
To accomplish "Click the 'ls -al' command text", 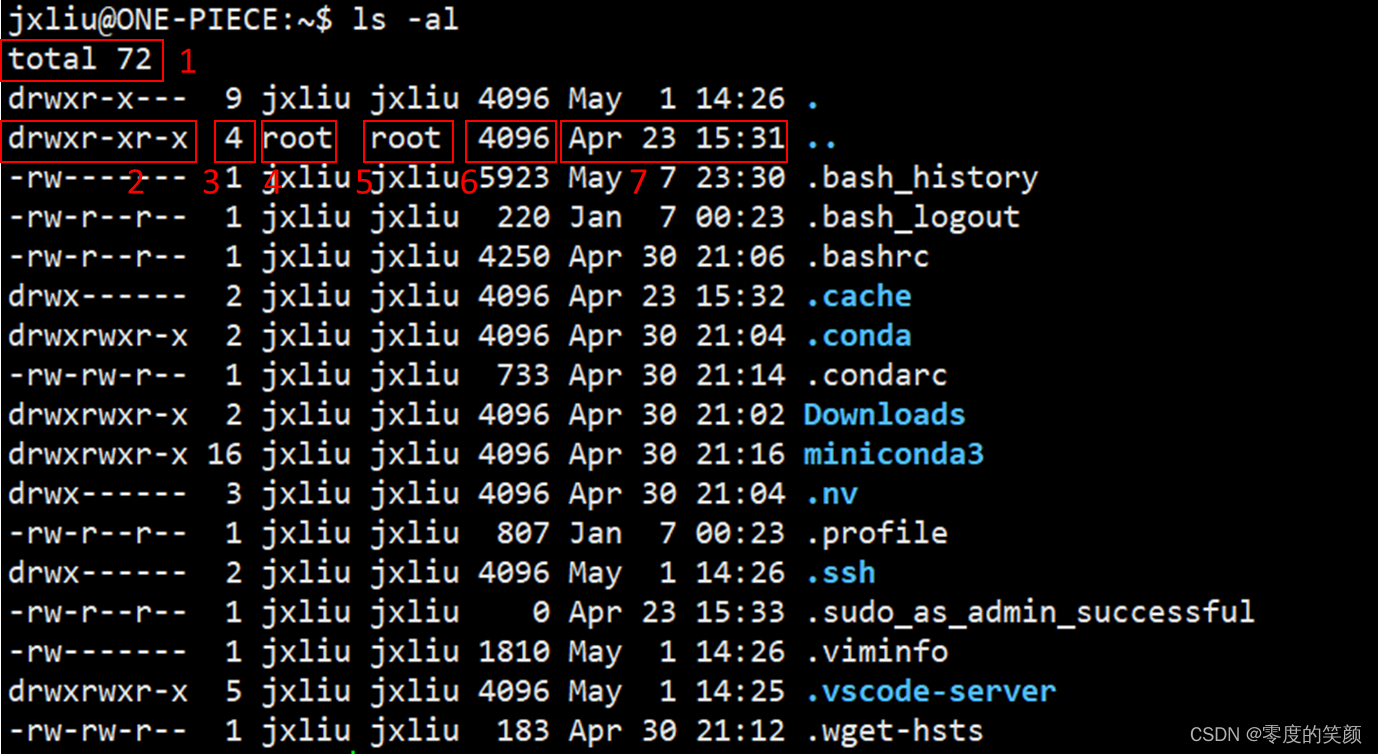I will [x=405, y=19].
